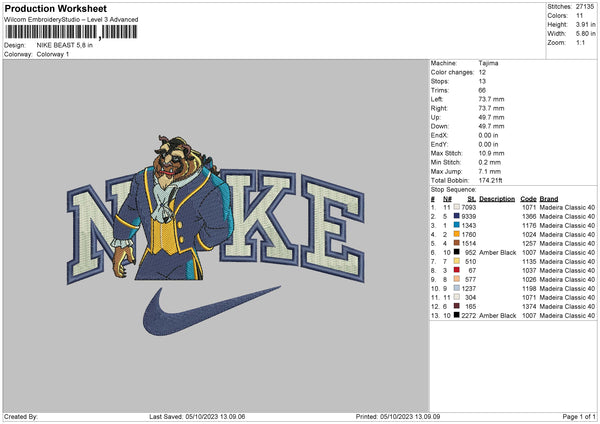Click the Down measurement 49.7 mm

click(x=491, y=126)
